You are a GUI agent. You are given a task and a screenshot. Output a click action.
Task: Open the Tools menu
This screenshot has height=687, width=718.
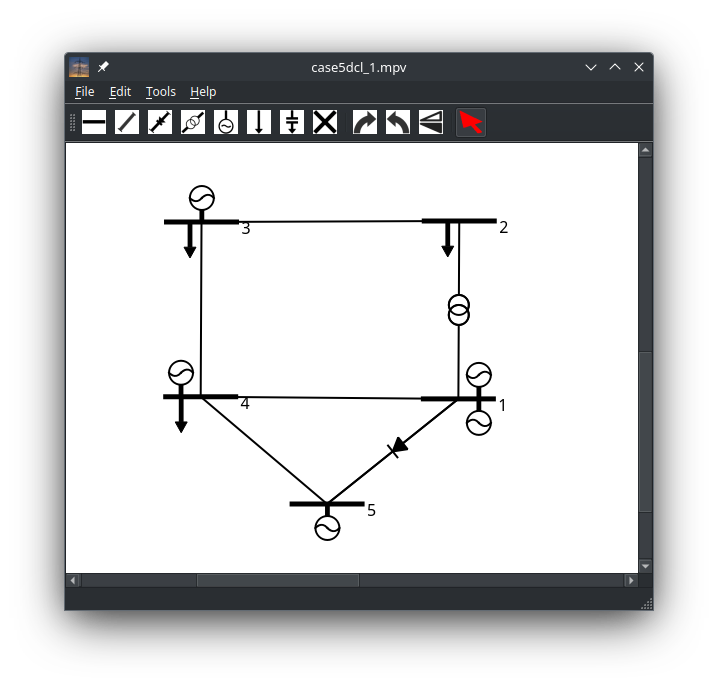coord(161,92)
